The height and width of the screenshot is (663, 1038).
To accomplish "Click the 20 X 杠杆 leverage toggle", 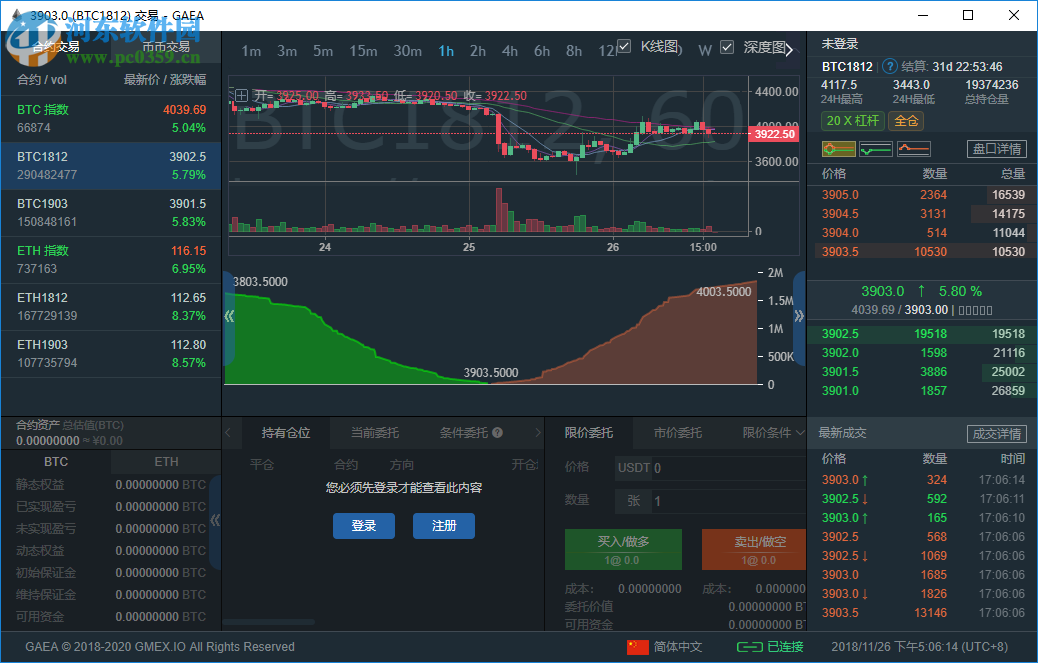I will click(x=851, y=120).
